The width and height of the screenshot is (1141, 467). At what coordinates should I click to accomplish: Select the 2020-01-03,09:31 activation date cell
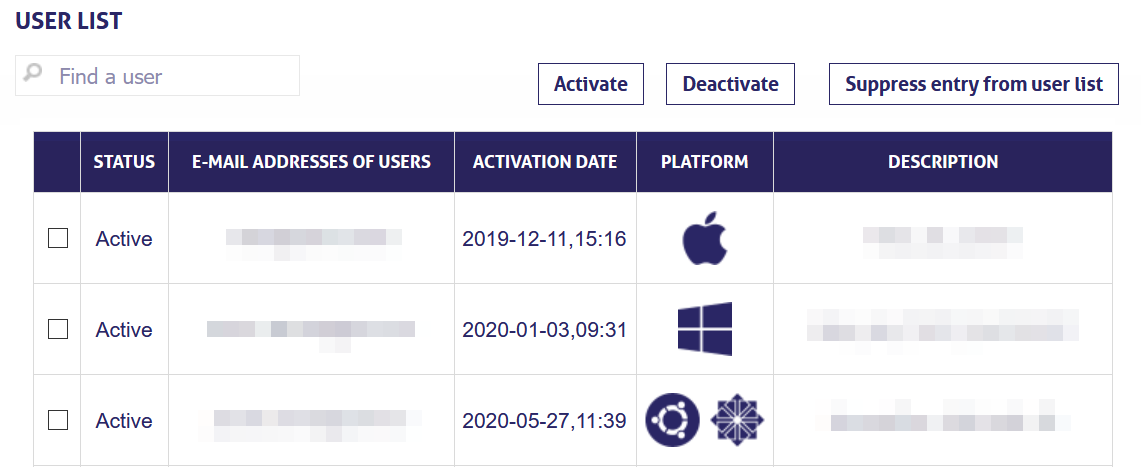pos(544,330)
